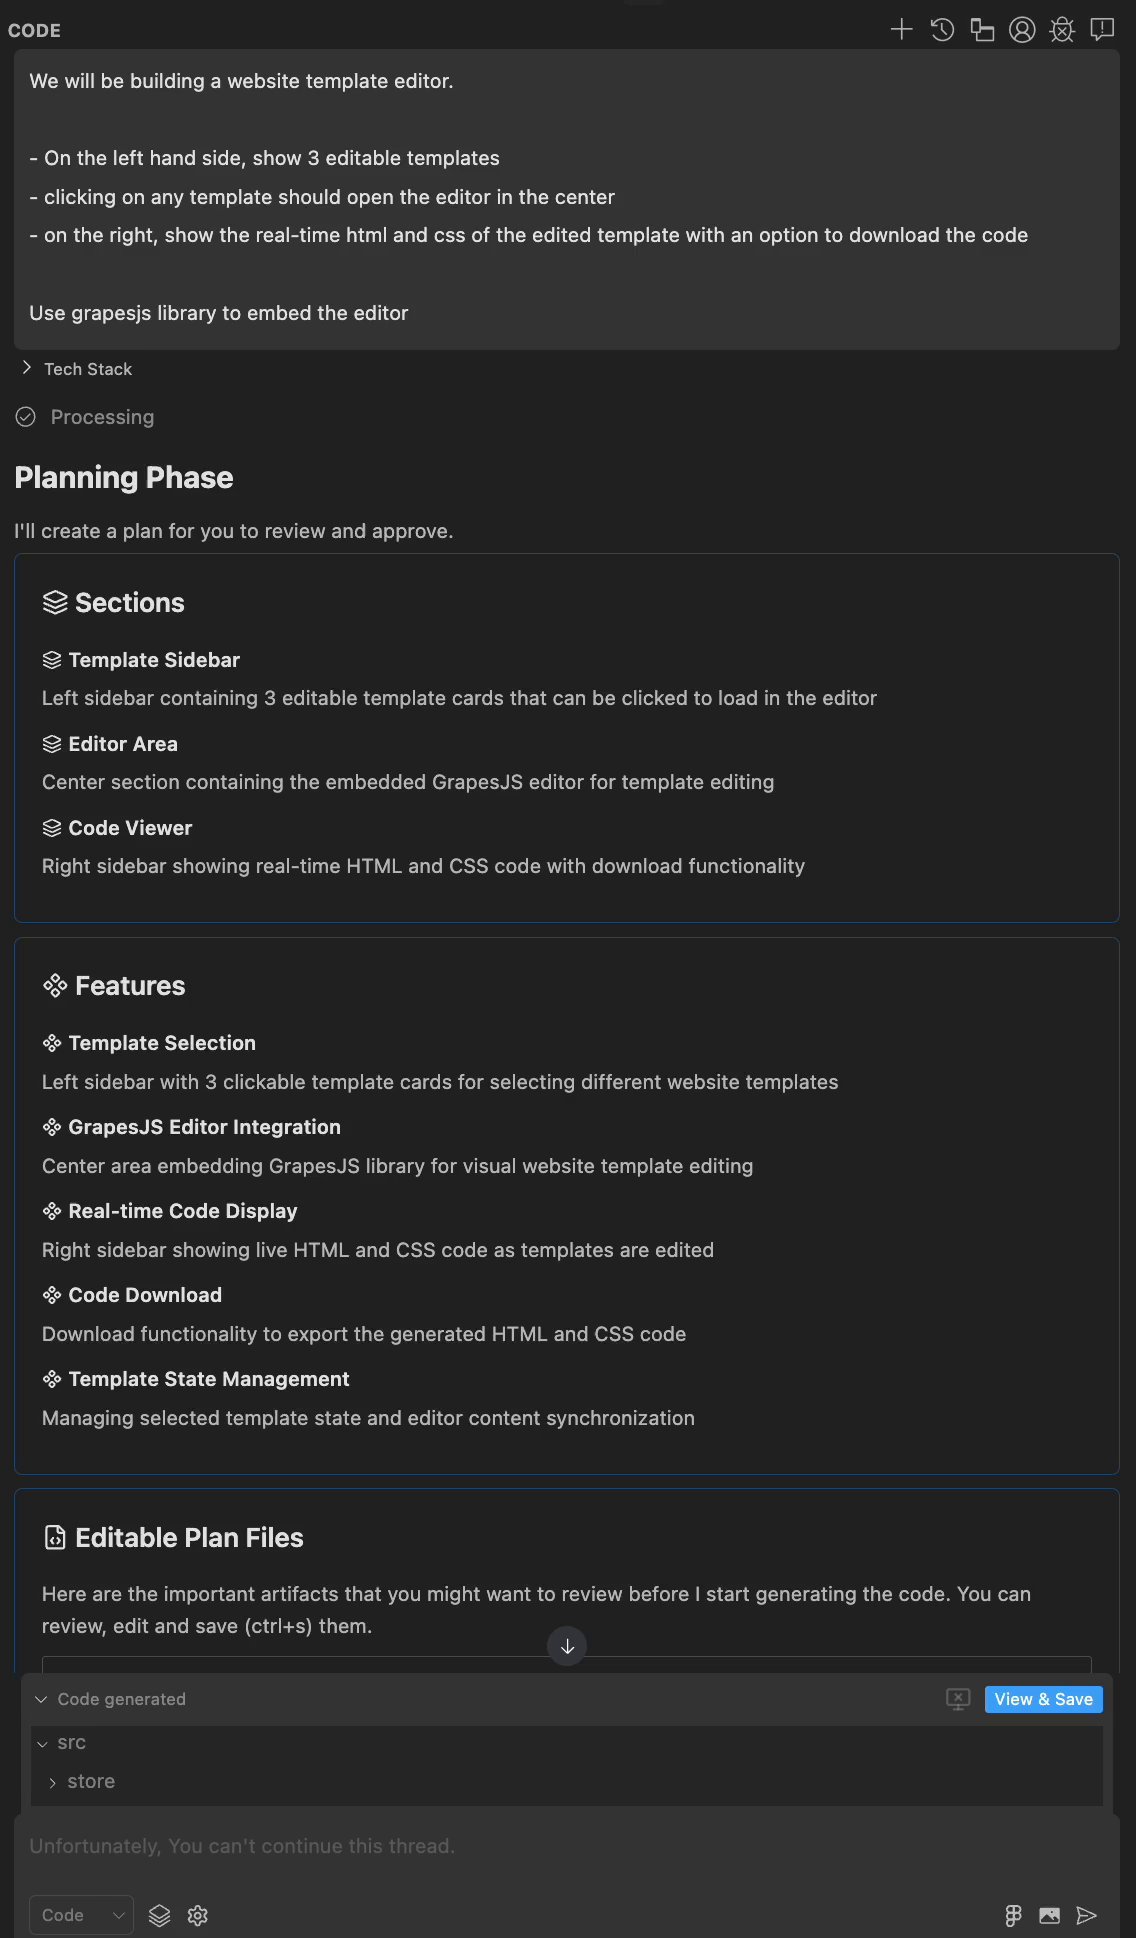Screen dimensions: 1136x1938
Task: Start a new thread with plus icon
Action: pyautogui.click(x=901, y=30)
